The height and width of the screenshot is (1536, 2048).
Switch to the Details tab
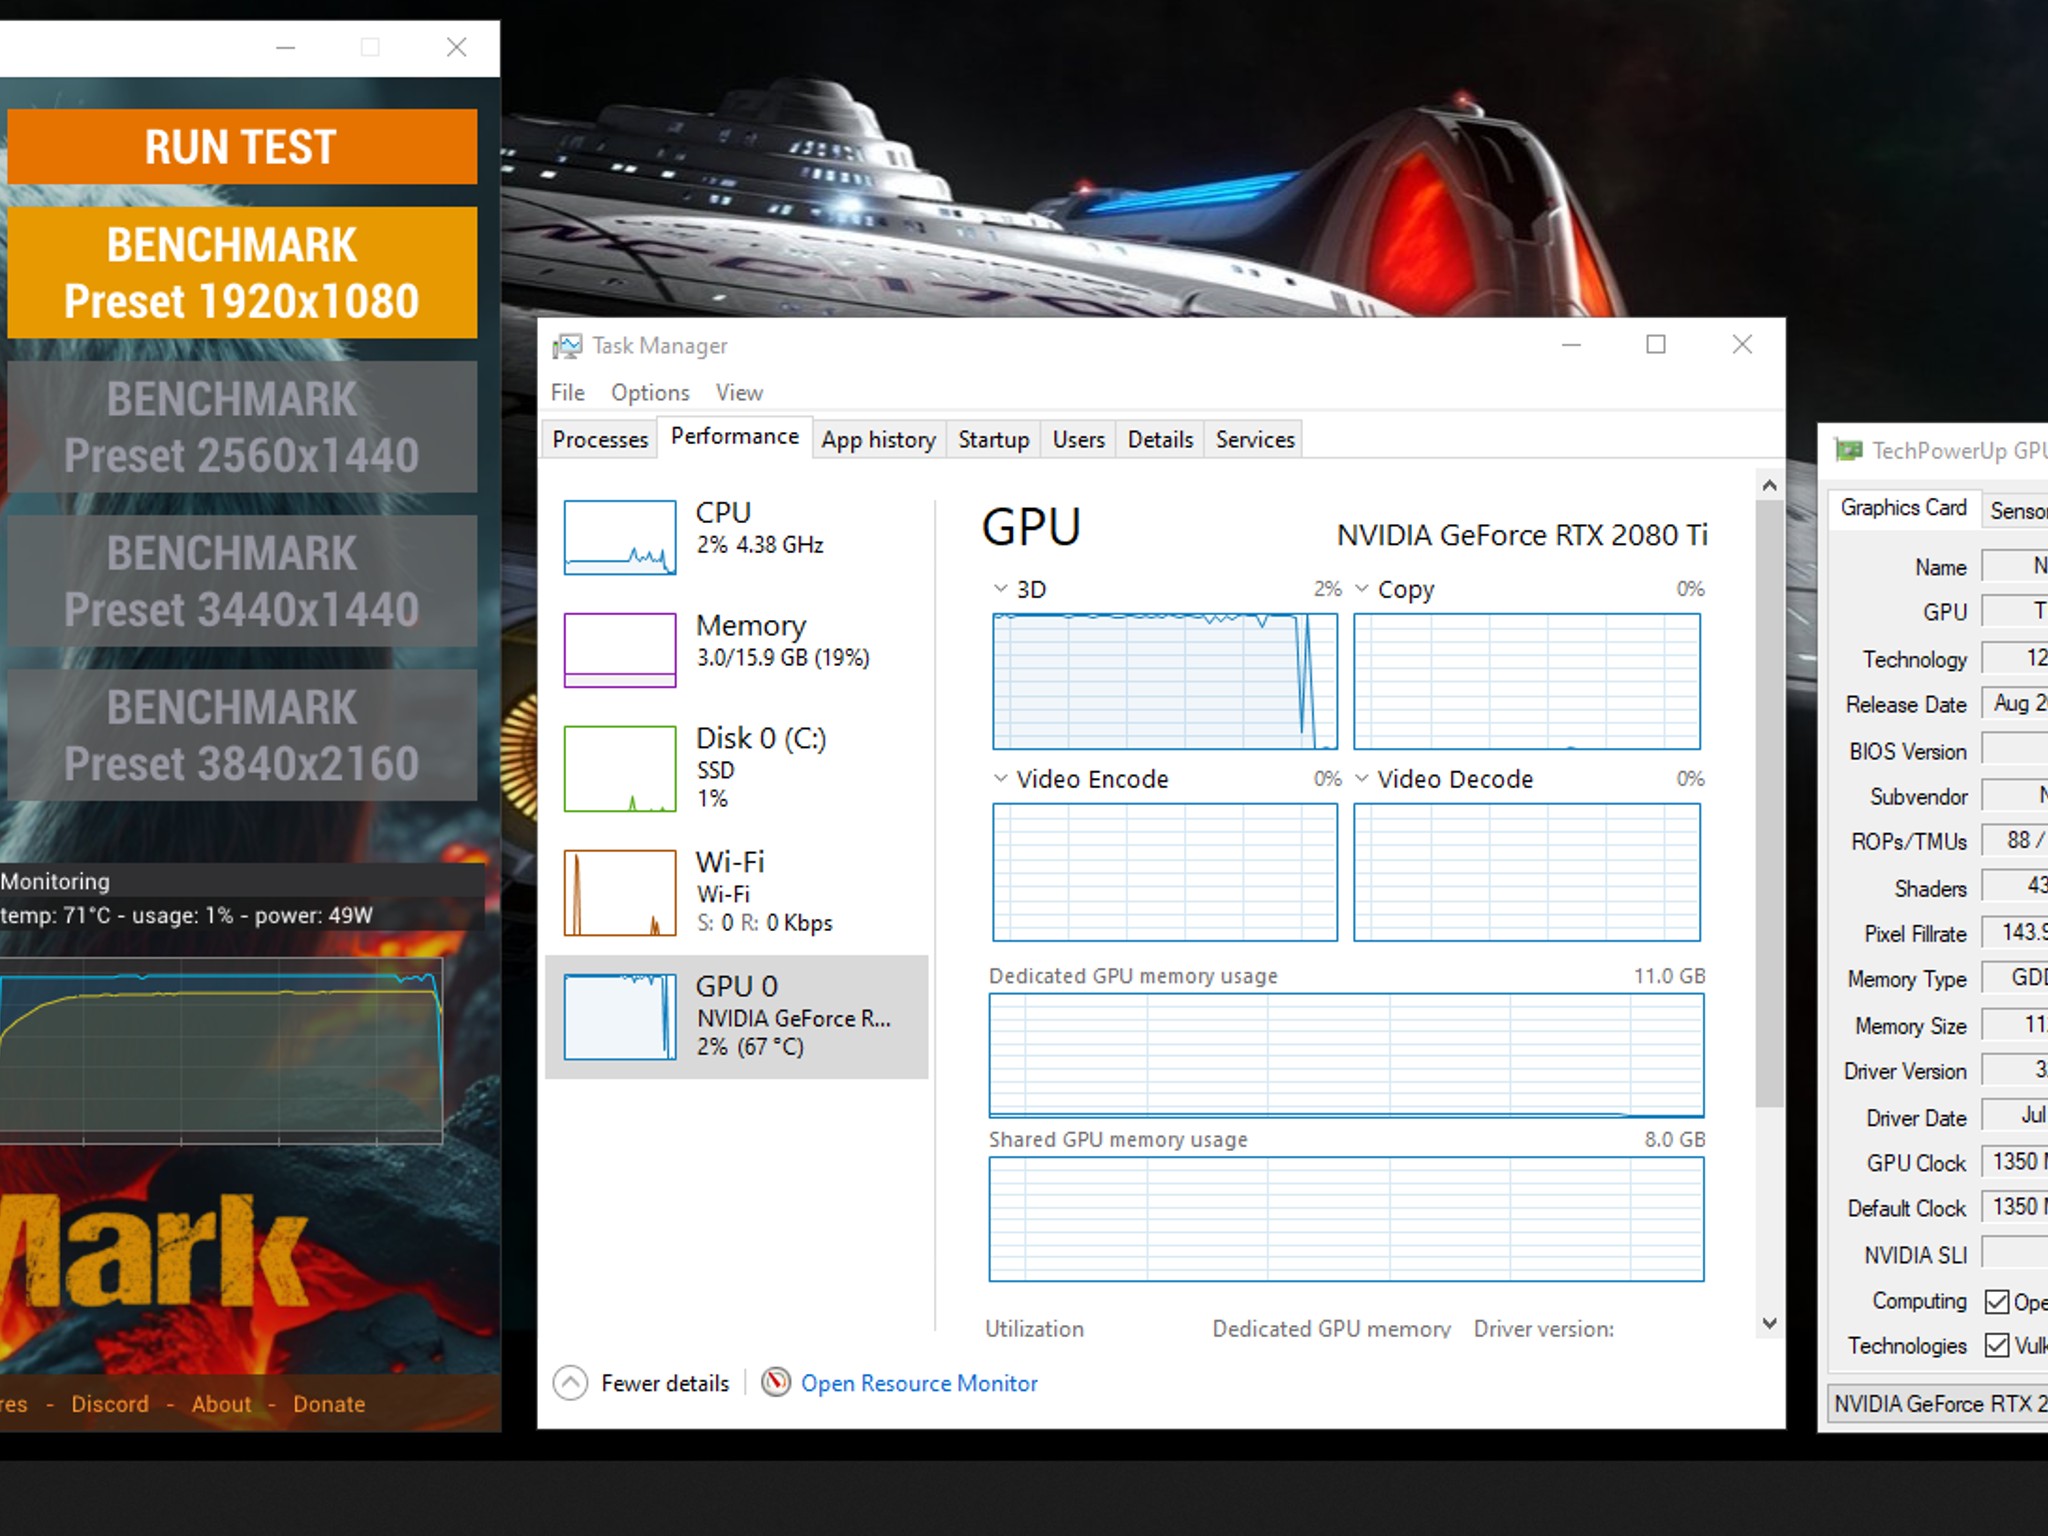[1160, 439]
